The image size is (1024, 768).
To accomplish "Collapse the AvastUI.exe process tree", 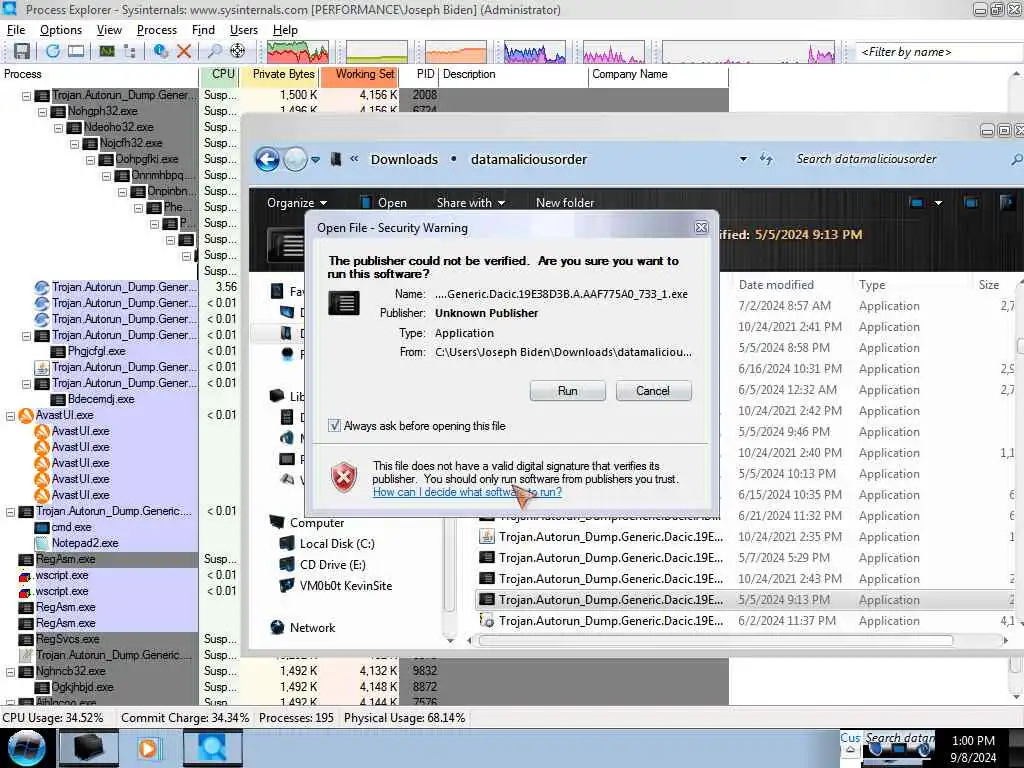I will coord(10,415).
